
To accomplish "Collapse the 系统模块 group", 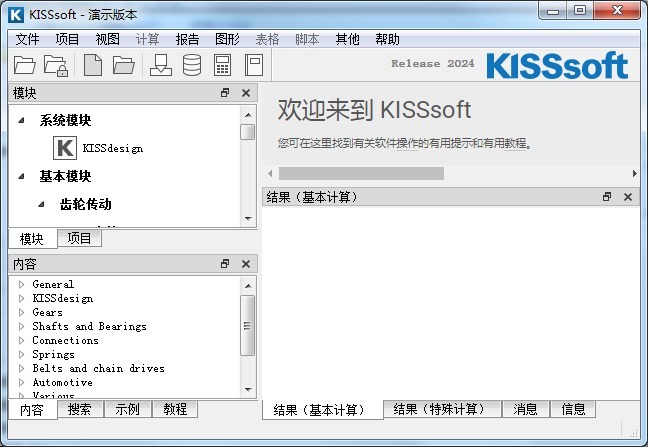I will point(22,120).
